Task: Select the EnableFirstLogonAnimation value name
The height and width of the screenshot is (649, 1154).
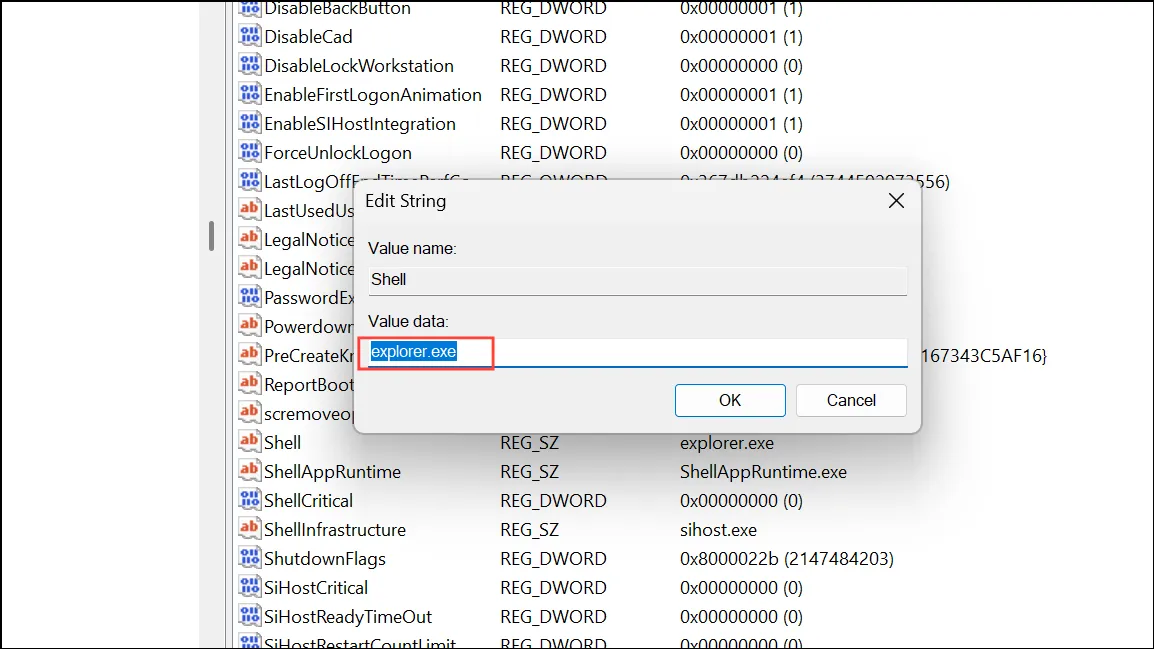Action: 372,95
